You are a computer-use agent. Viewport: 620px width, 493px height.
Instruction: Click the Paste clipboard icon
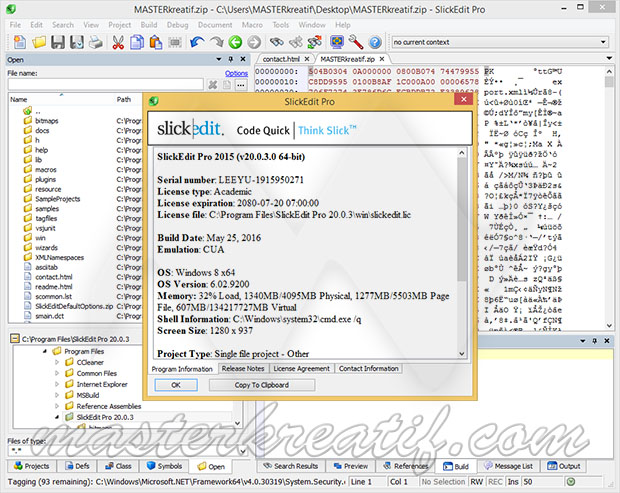click(x=156, y=42)
